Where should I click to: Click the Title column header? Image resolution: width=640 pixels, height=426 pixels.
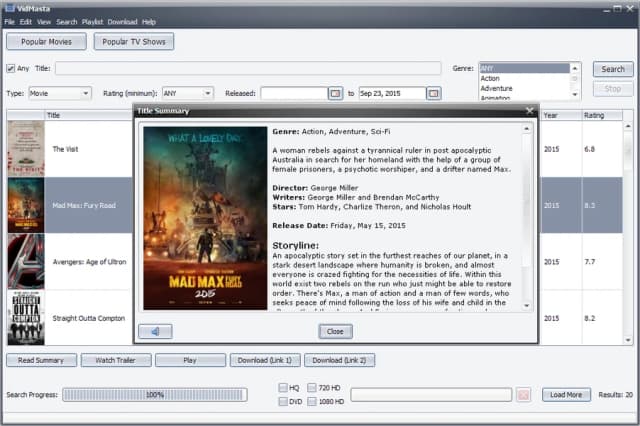(x=89, y=115)
